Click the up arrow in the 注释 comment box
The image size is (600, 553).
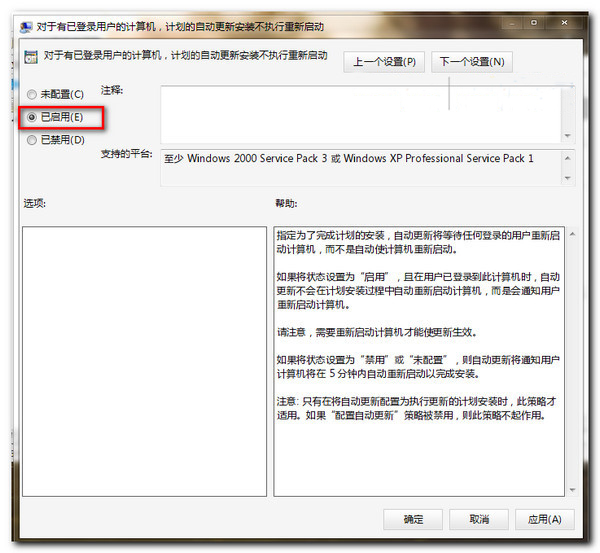[x=567, y=92]
